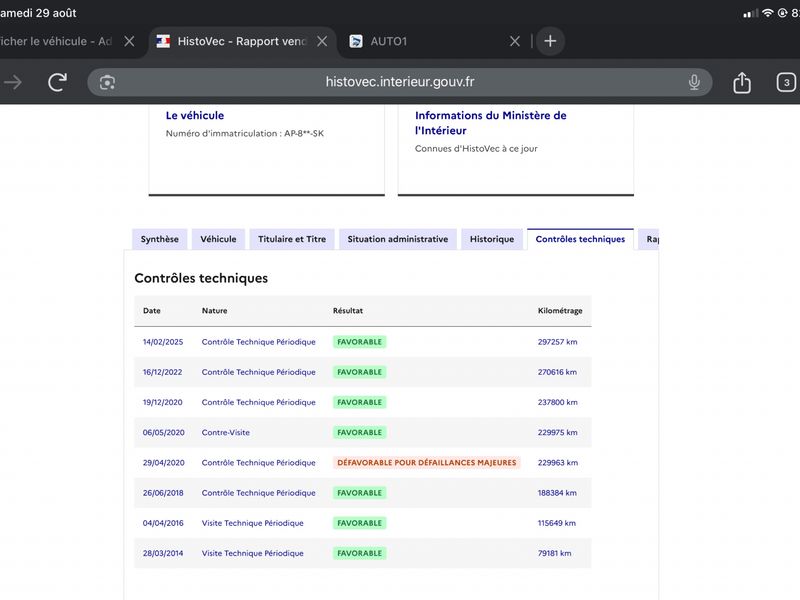Click the Kilométrage column header
The height and width of the screenshot is (600, 800).
click(560, 310)
